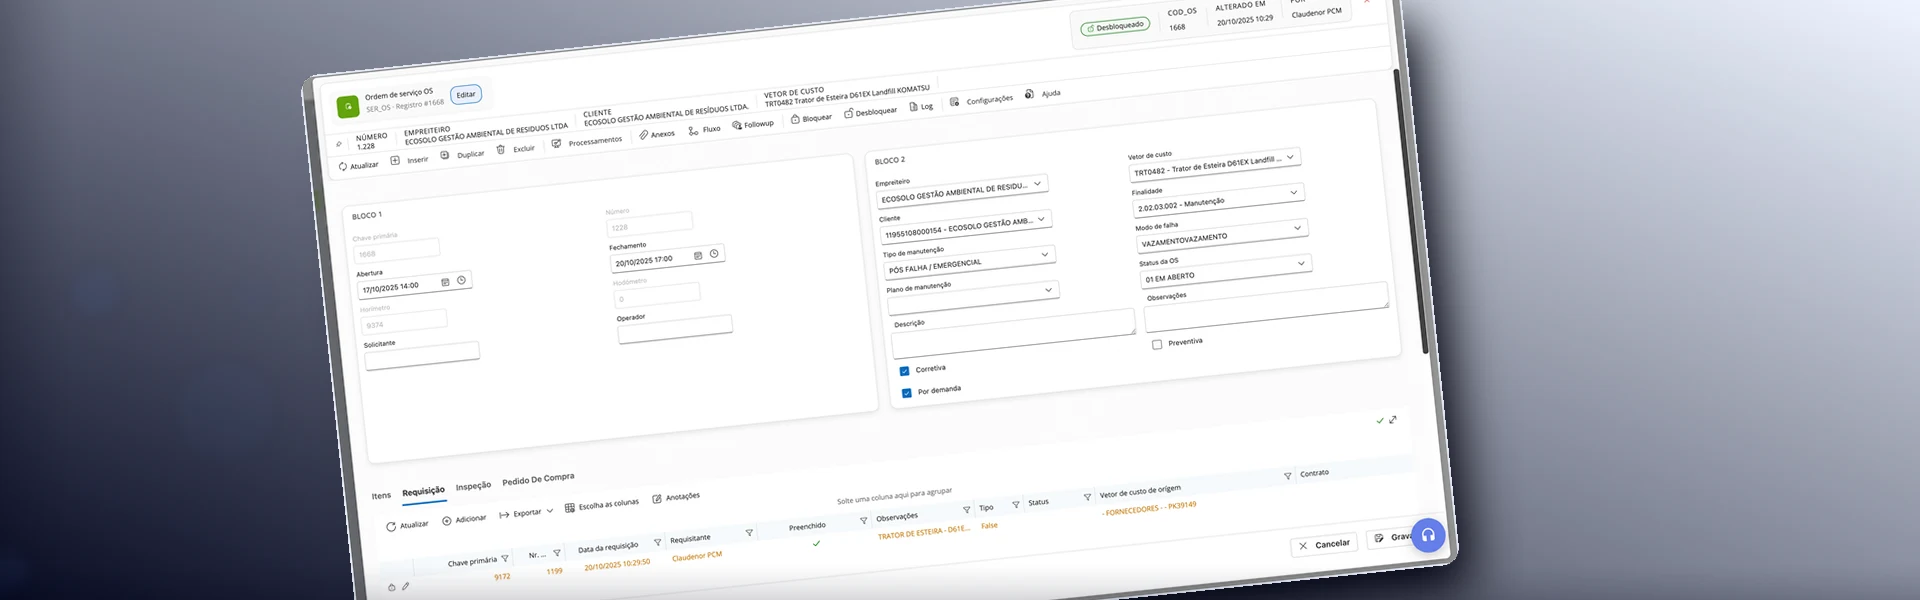The image size is (1920, 600).
Task: Open clock picker for Abertura time
Action: [461, 280]
